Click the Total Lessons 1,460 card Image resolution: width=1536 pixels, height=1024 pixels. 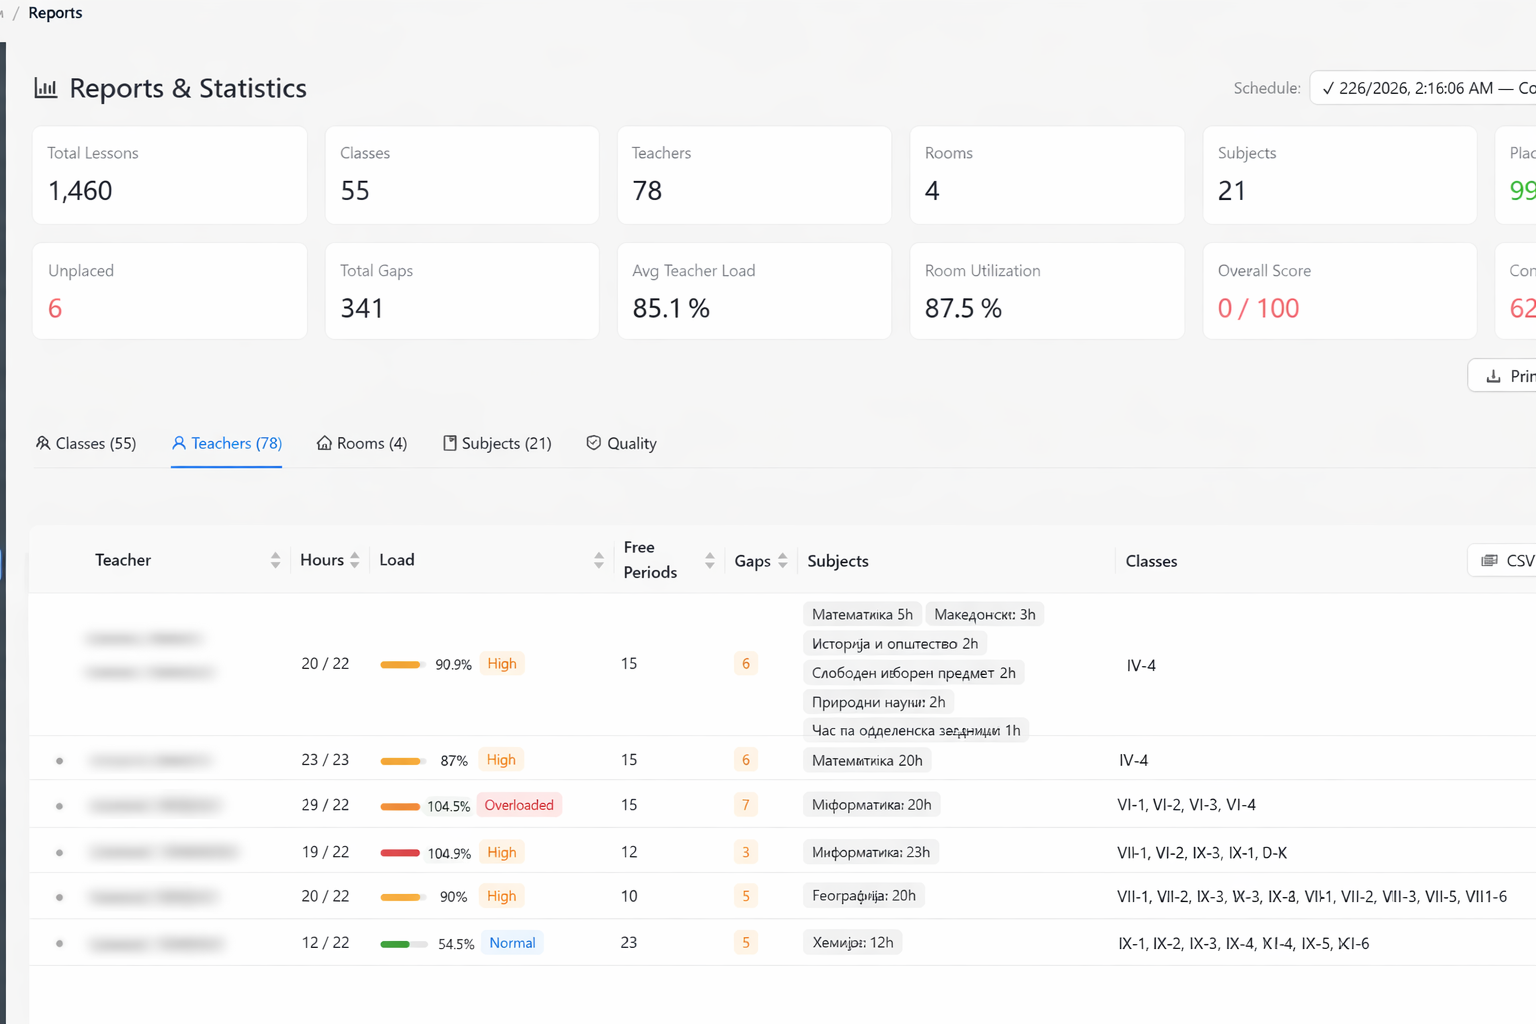[170, 175]
